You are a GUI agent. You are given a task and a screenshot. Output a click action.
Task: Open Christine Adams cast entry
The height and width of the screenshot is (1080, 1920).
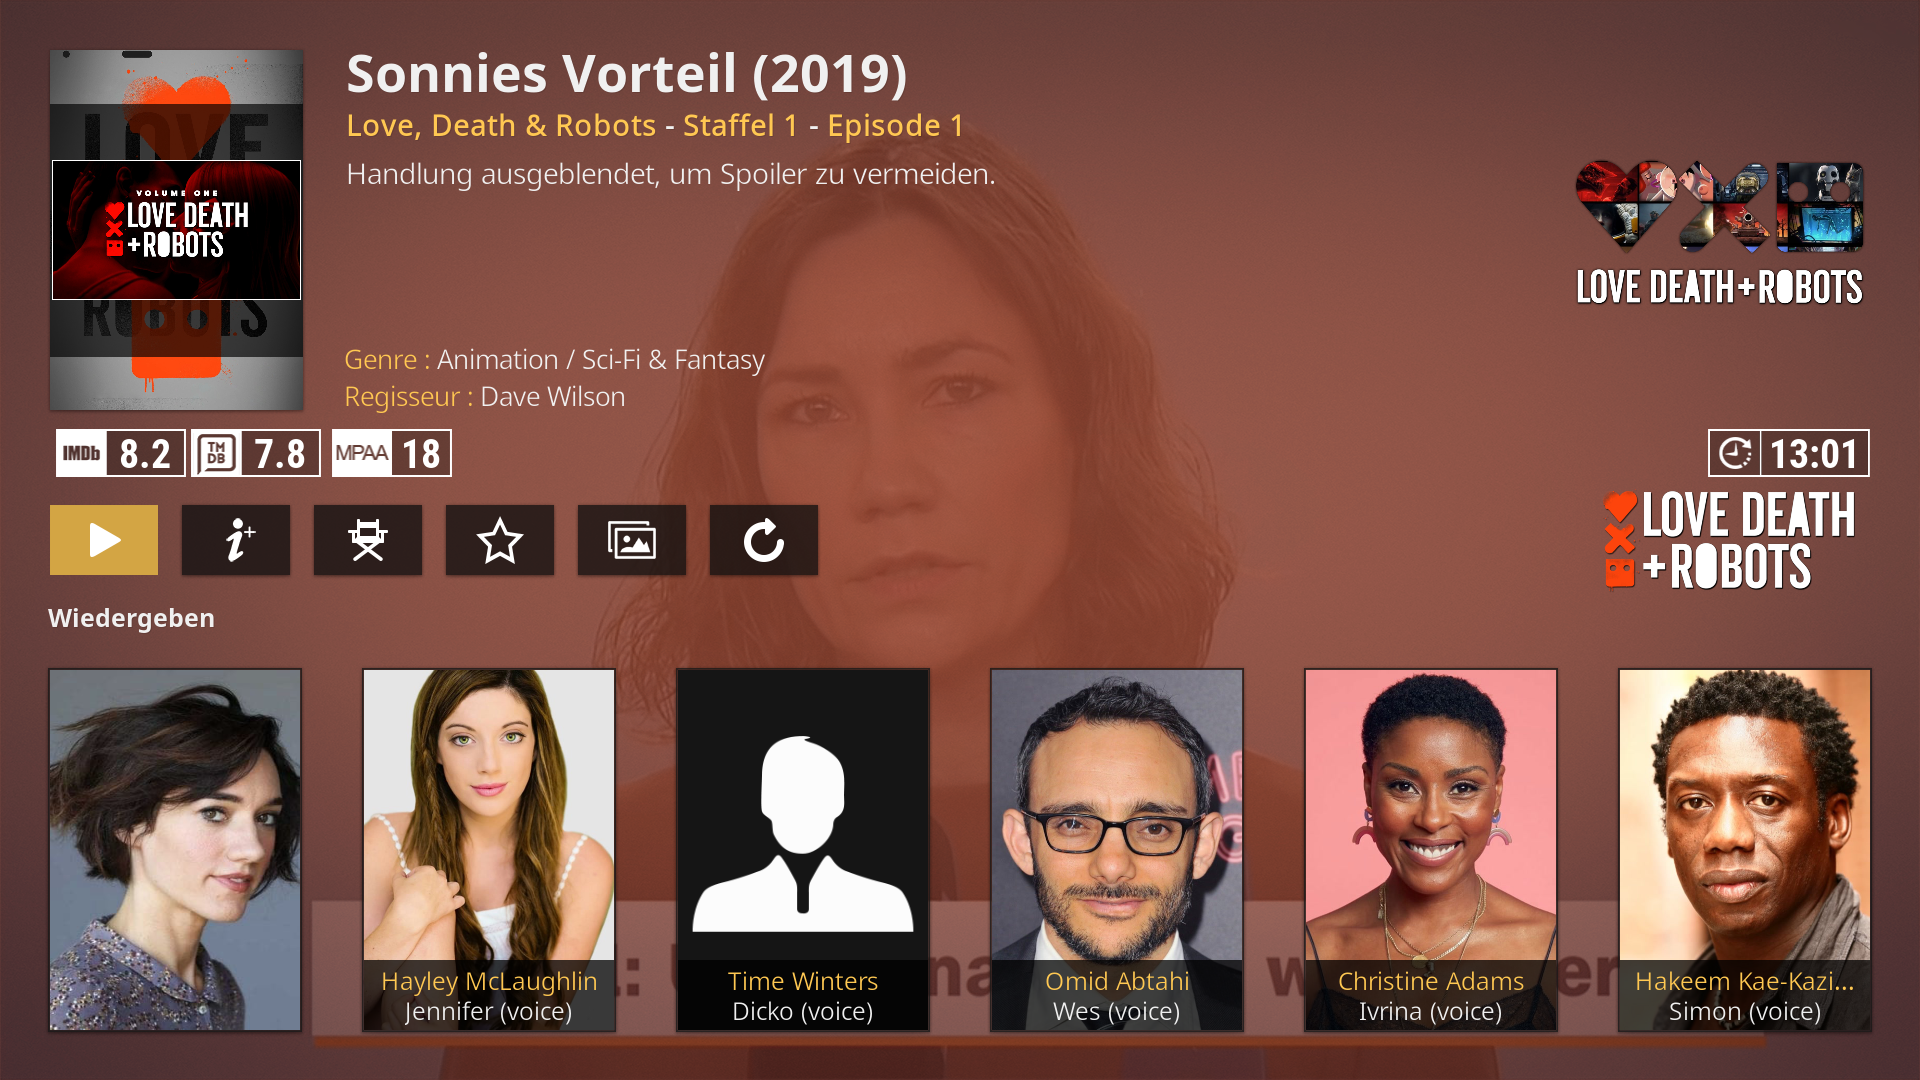click(x=1431, y=850)
